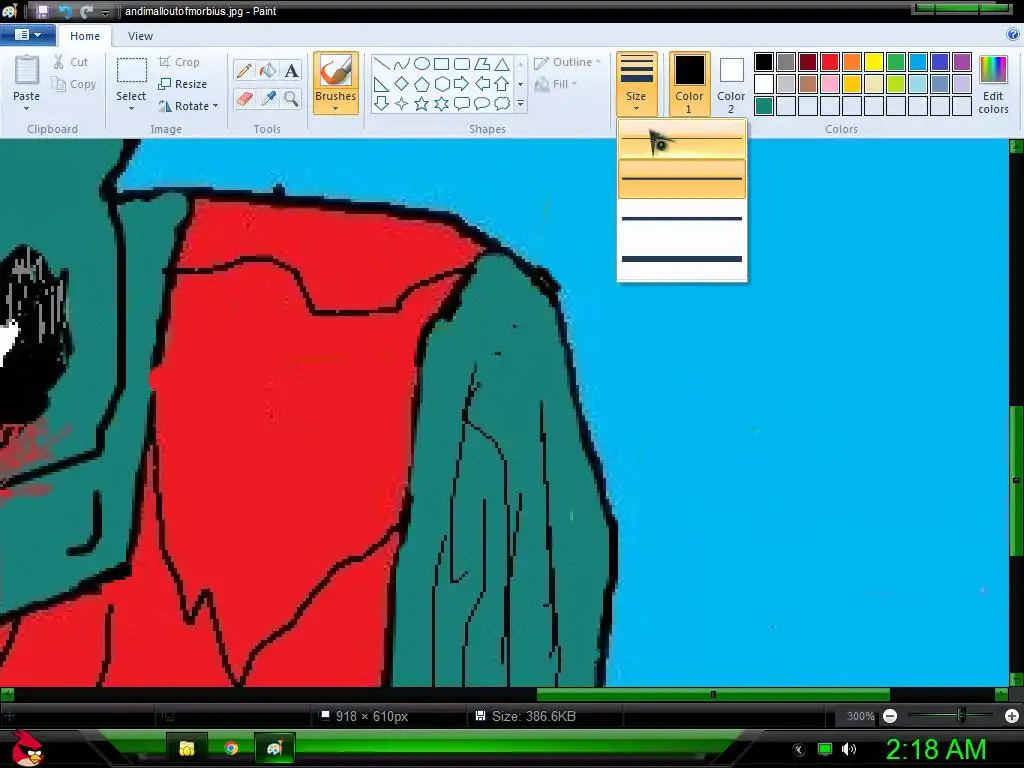Pick the third line size option

tap(682, 218)
